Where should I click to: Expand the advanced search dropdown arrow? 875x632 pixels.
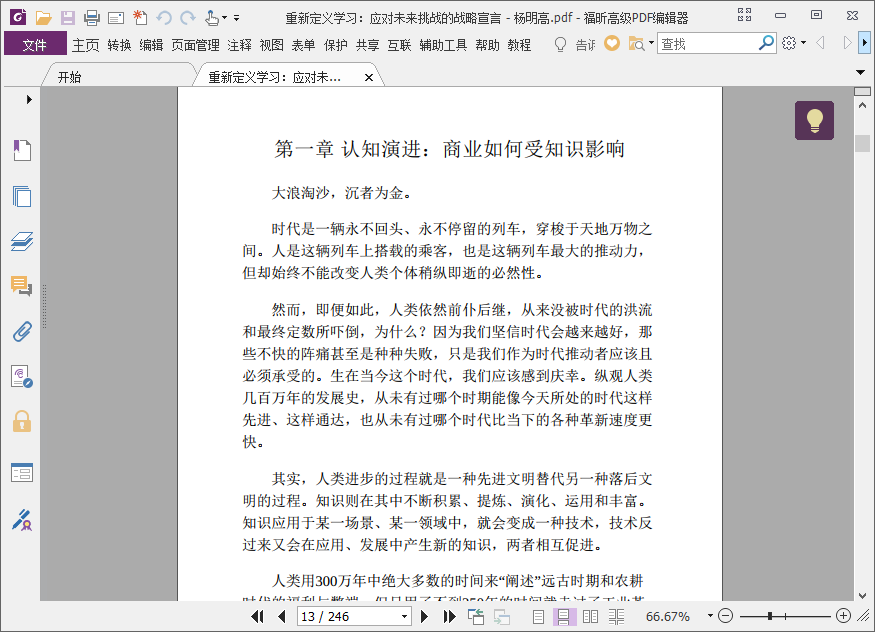pyautogui.click(x=651, y=42)
